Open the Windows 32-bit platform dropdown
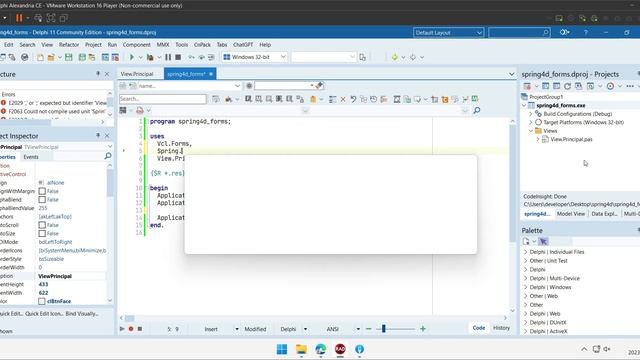This screenshot has width=640, height=360. click(283, 57)
